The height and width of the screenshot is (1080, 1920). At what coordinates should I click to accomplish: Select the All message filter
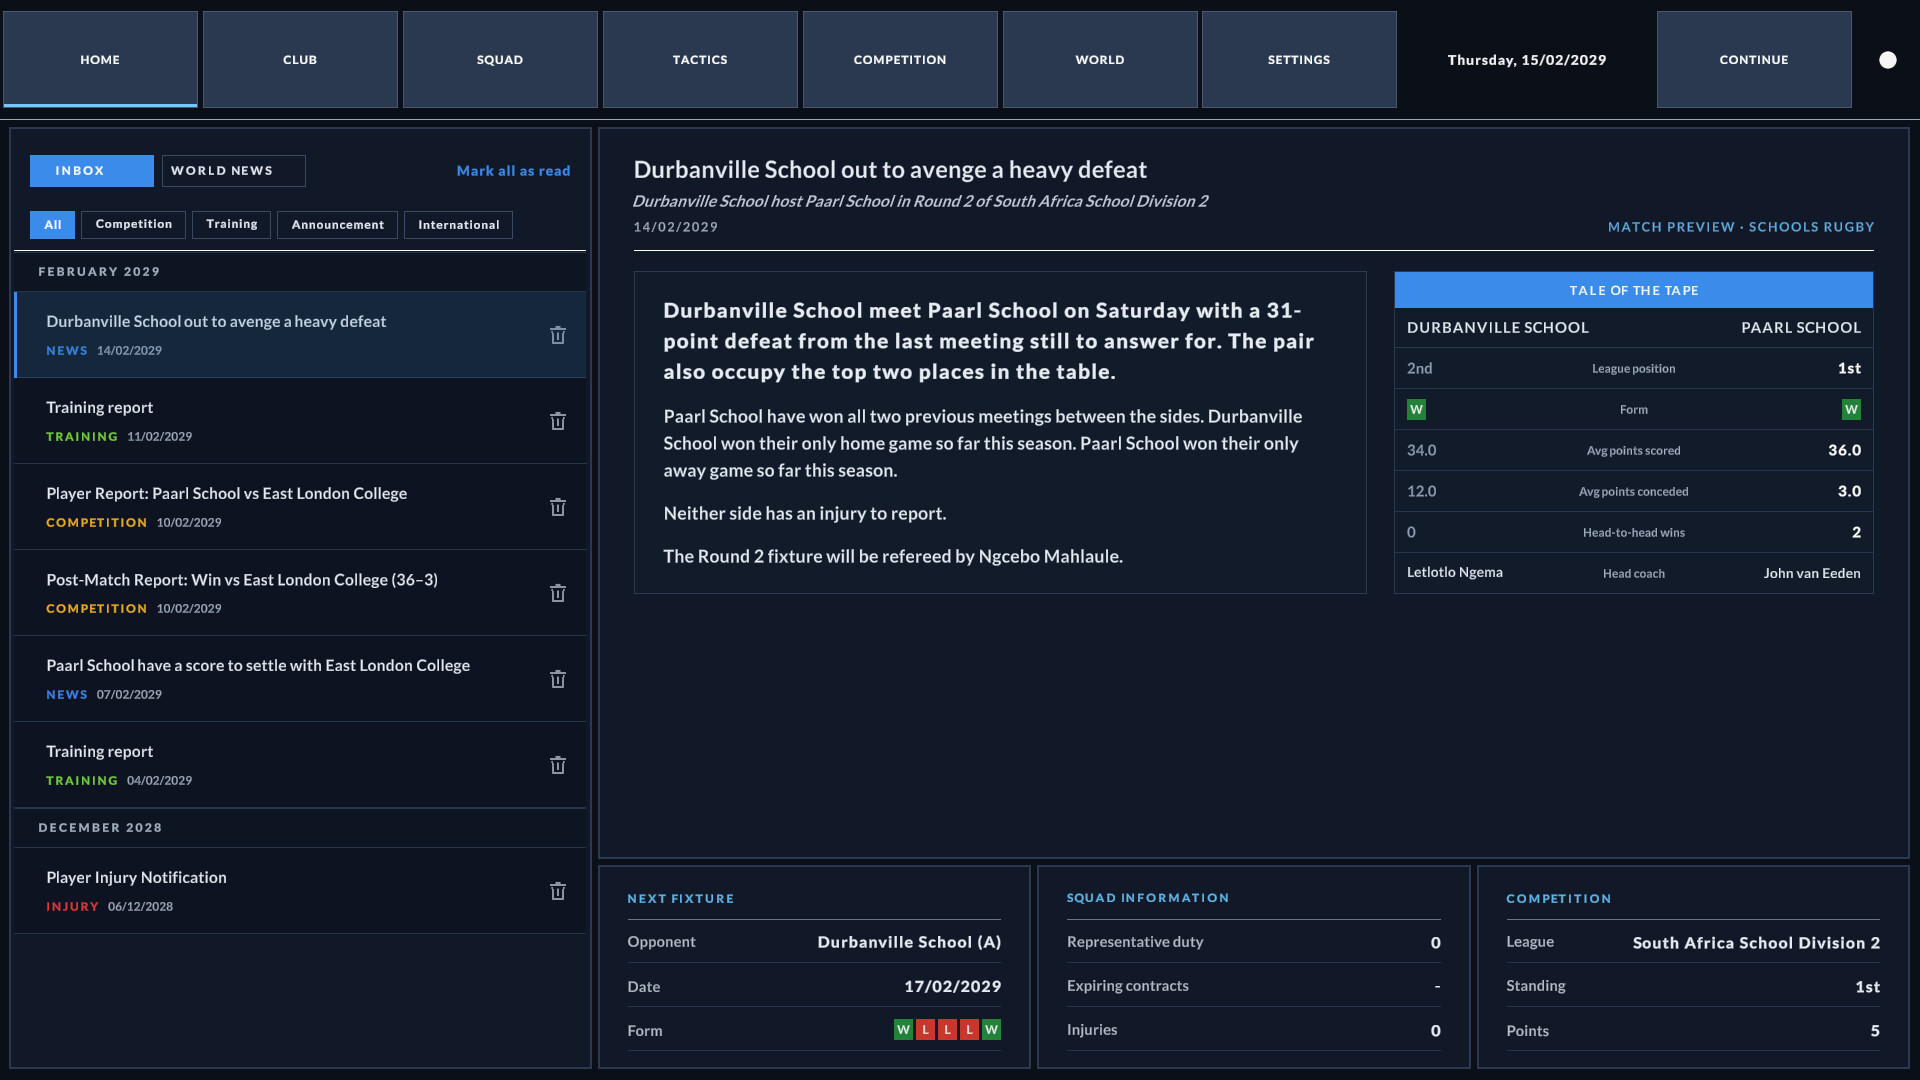coord(53,225)
